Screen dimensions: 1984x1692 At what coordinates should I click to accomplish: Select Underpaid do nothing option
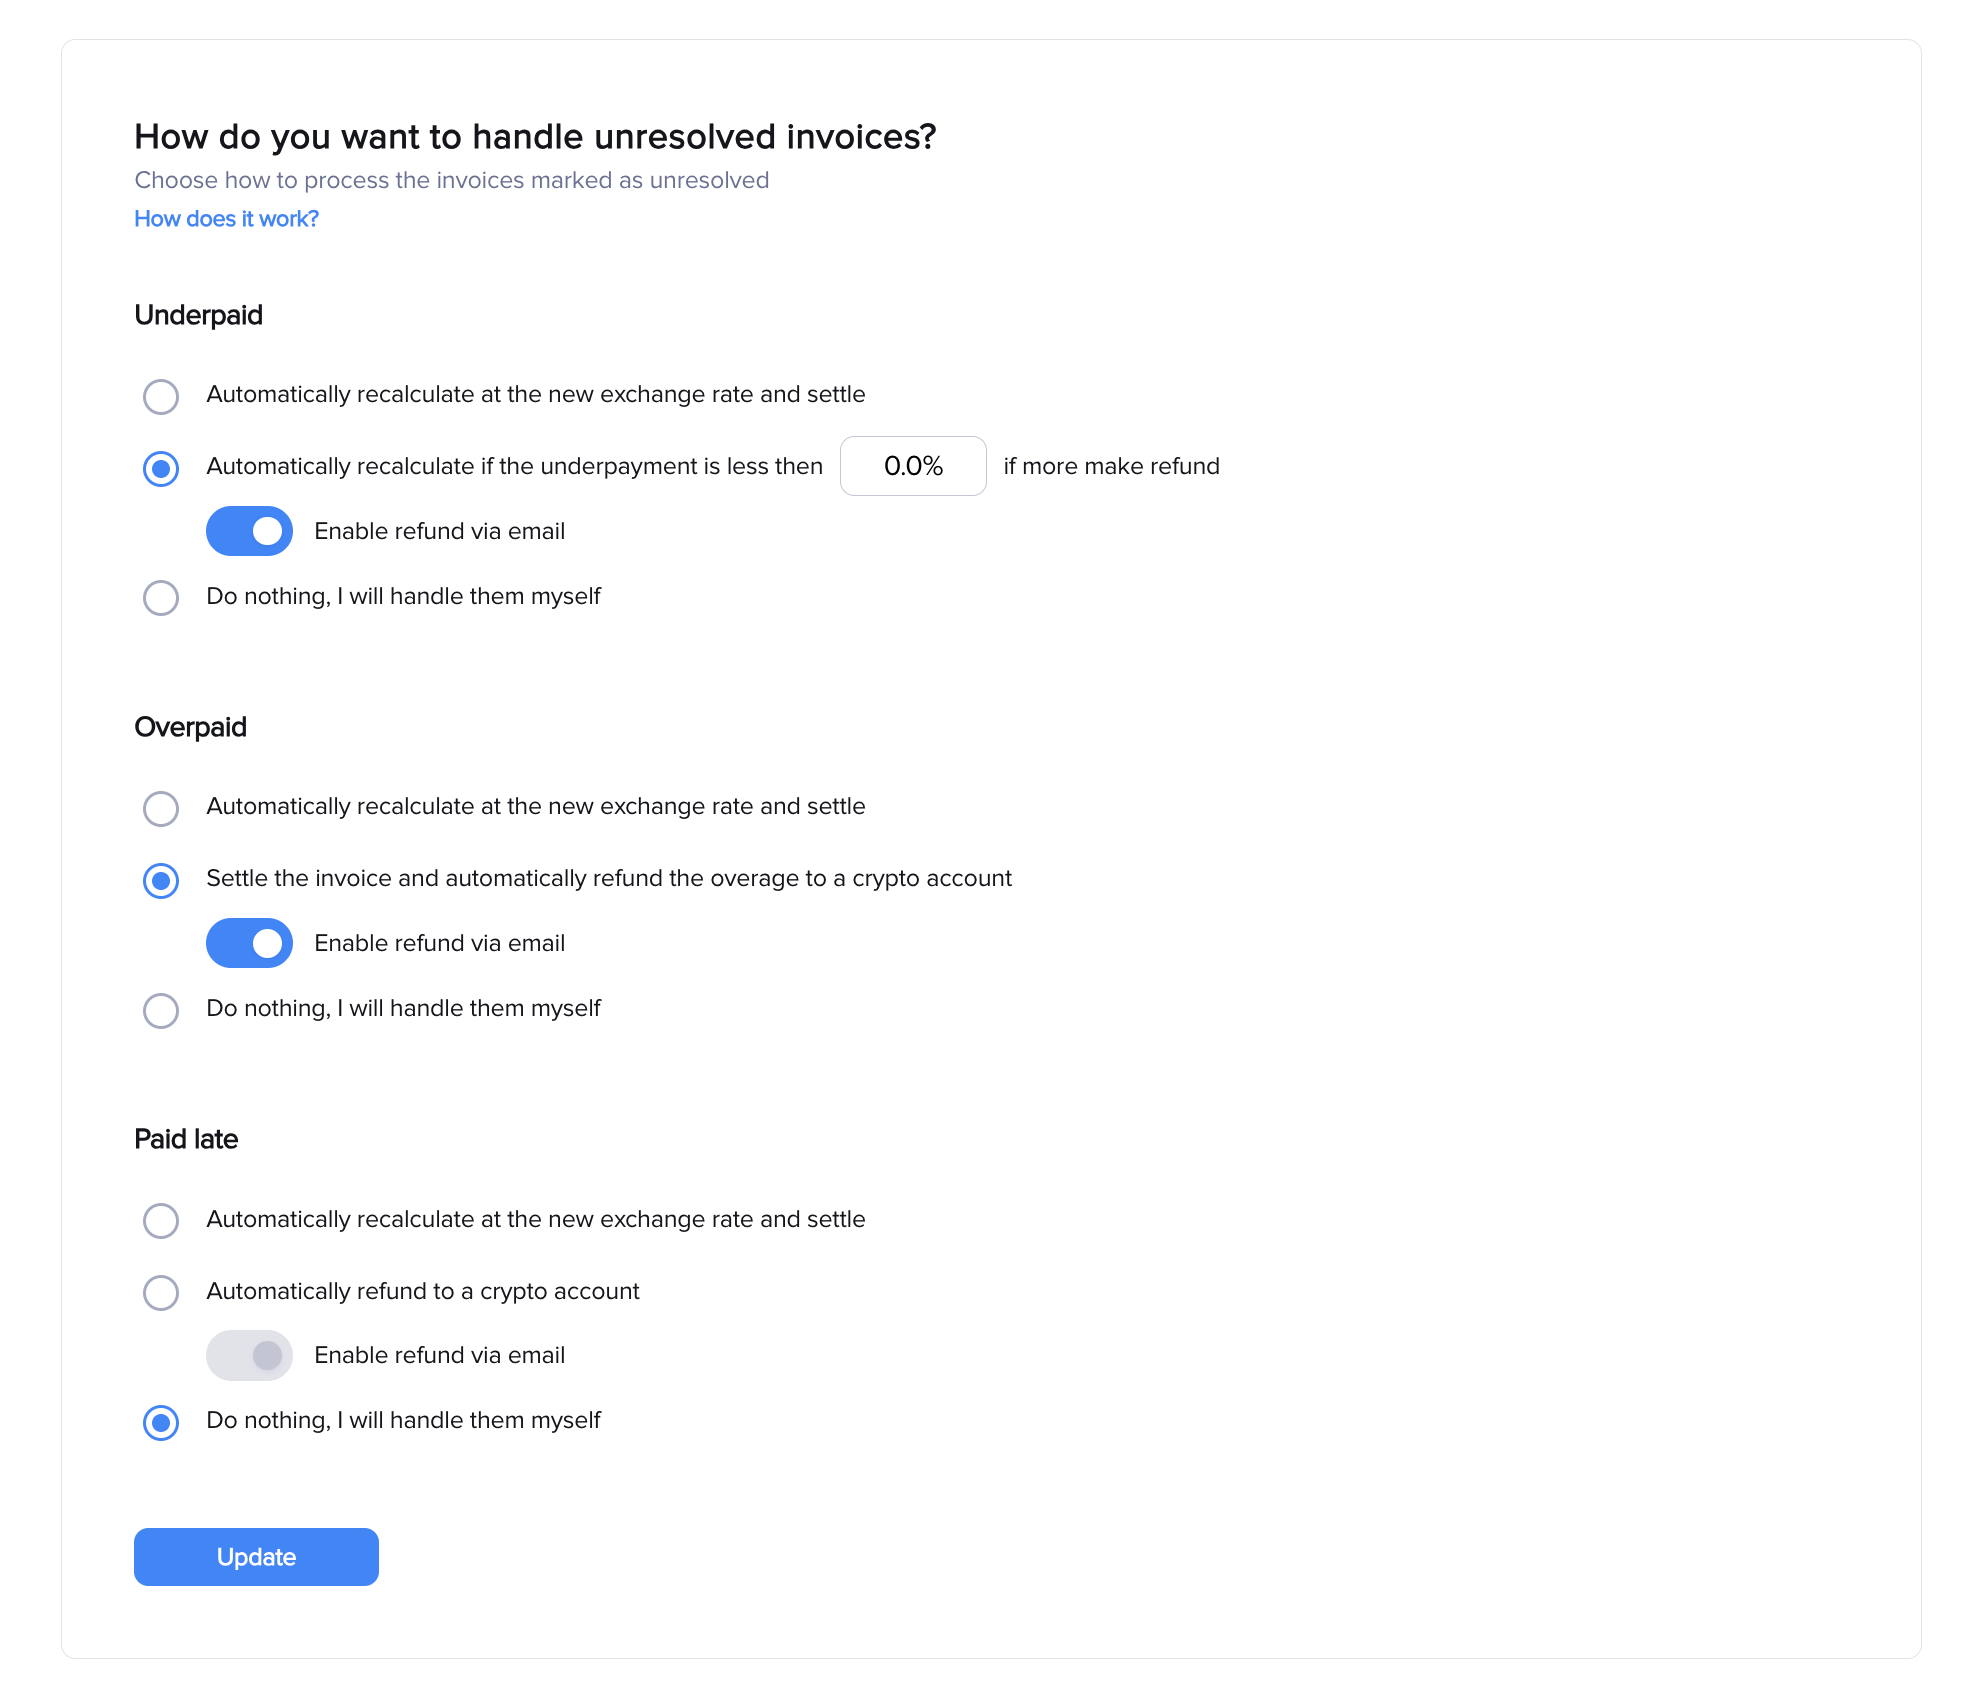pyautogui.click(x=161, y=598)
